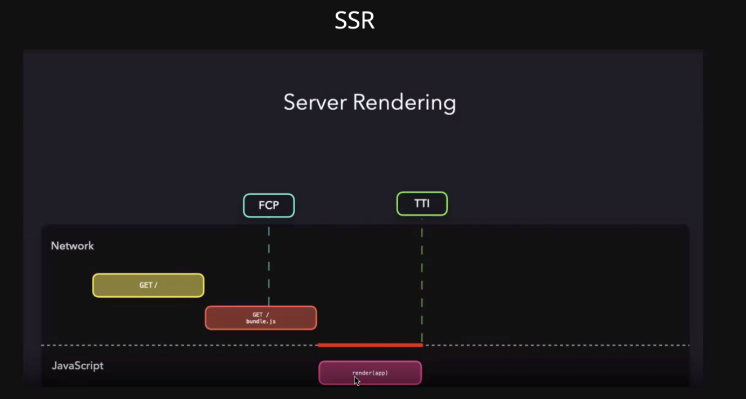Click the pink render(app) block
Image resolution: width=746 pixels, height=399 pixels.
click(x=370, y=373)
